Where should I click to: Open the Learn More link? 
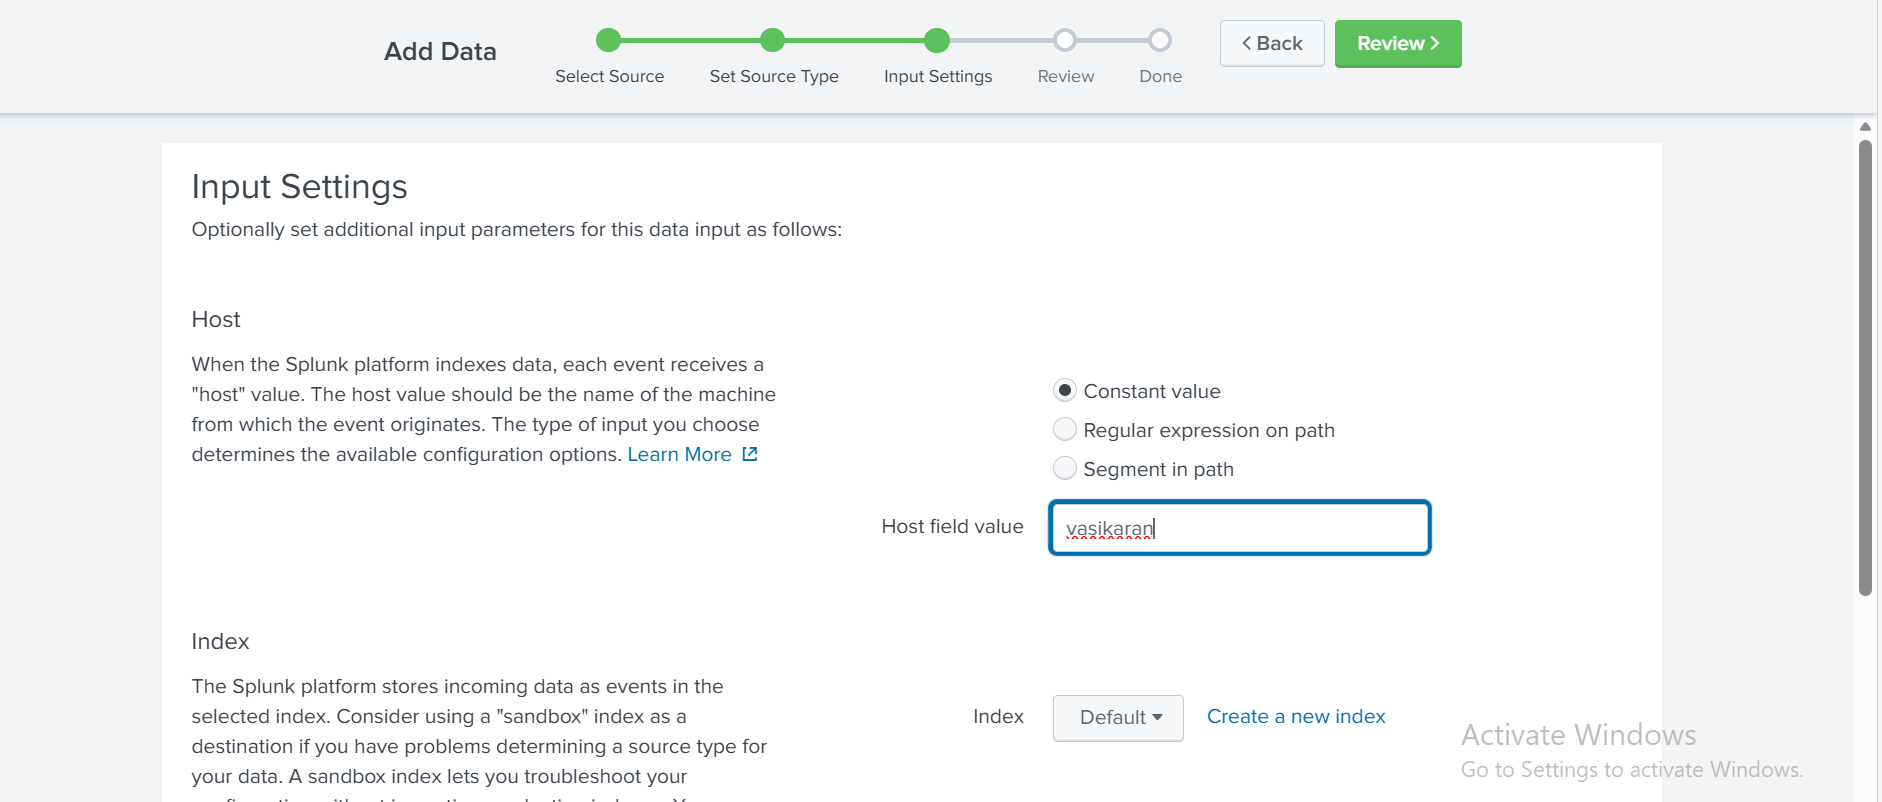click(x=679, y=454)
